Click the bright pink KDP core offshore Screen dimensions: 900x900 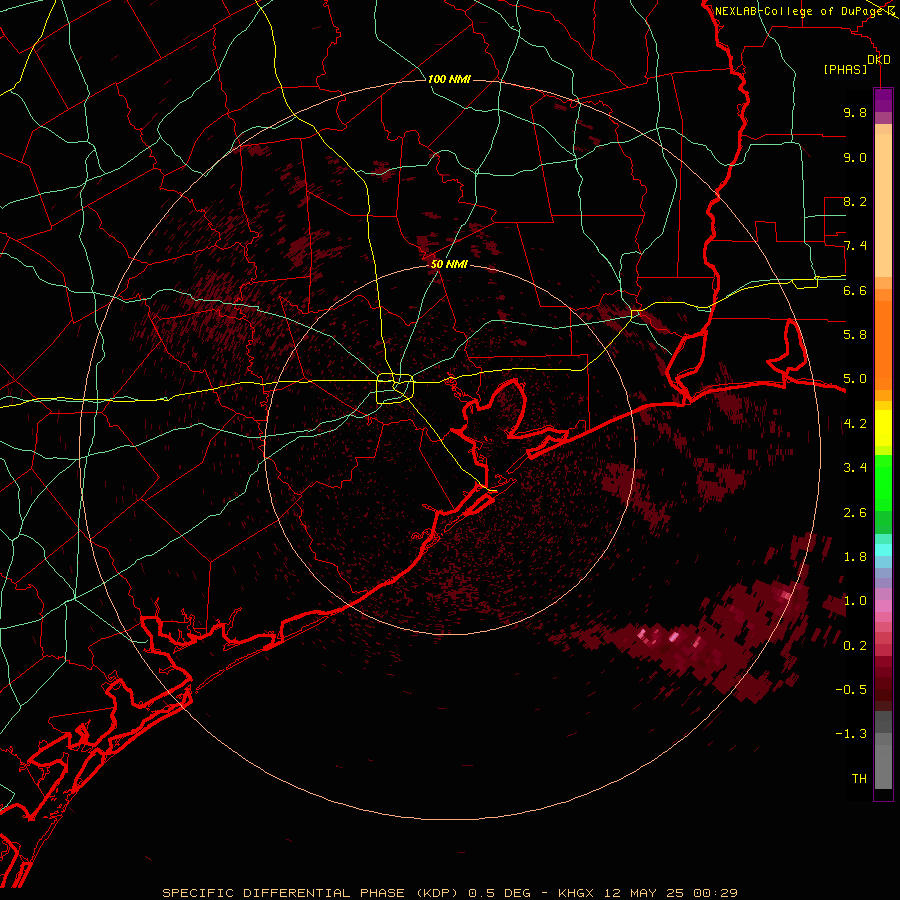[674, 637]
